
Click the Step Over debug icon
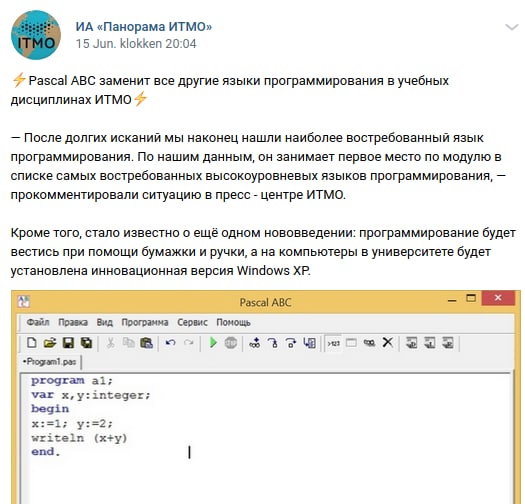[291, 343]
